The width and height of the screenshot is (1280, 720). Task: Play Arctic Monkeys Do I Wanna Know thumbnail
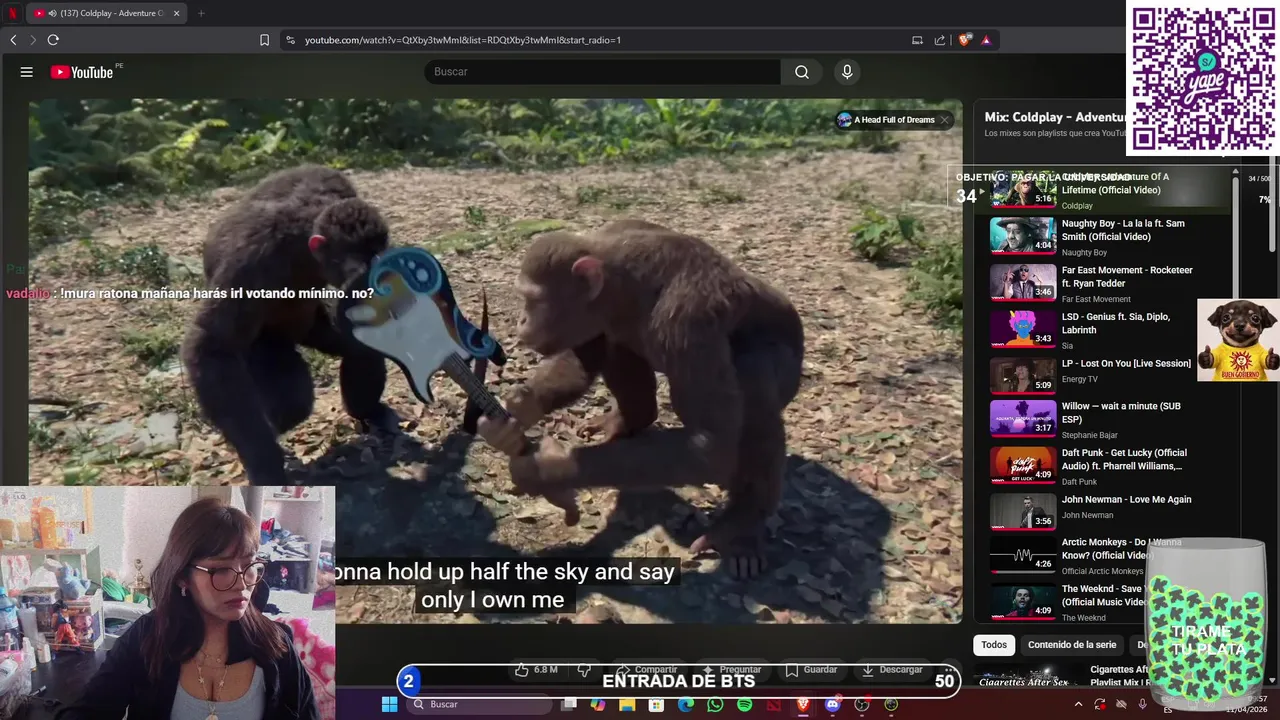coord(1022,554)
